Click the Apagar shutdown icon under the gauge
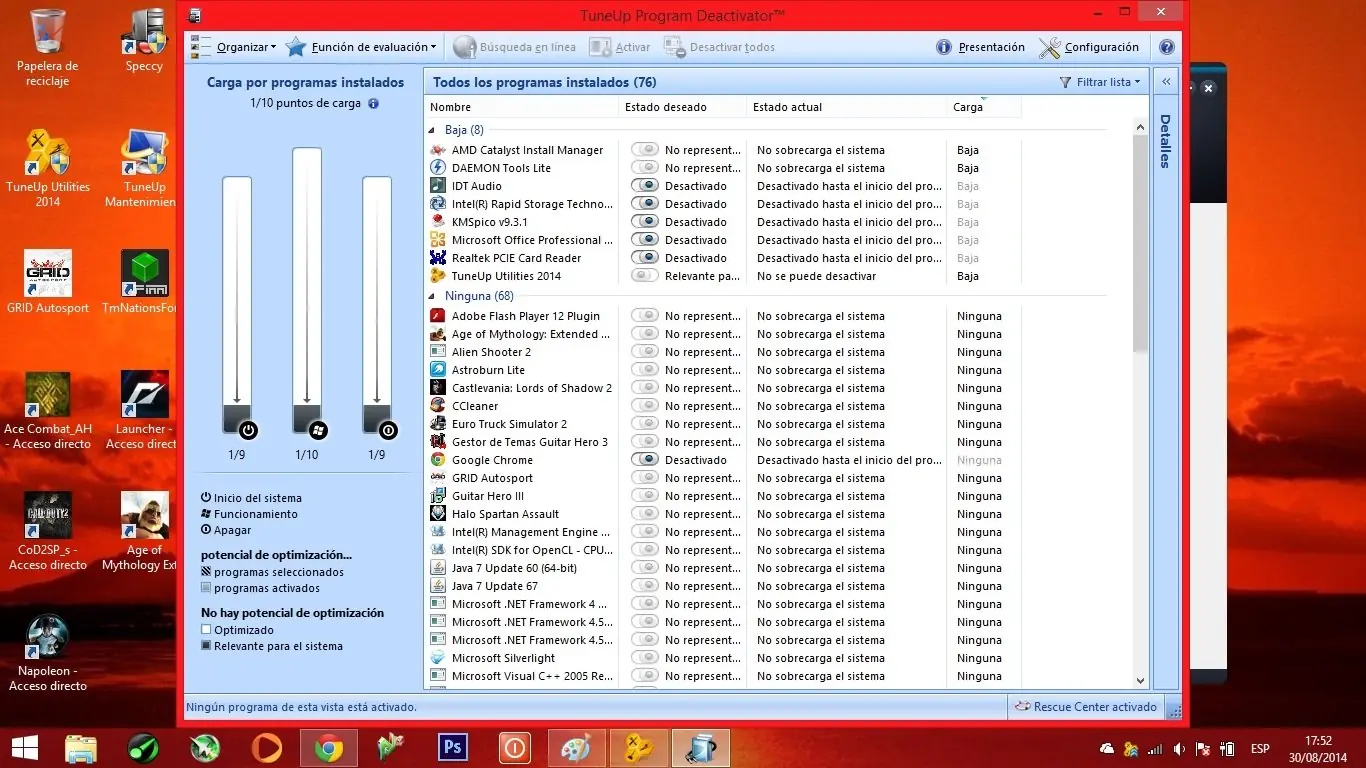Image resolution: width=1366 pixels, height=768 pixels. (x=389, y=431)
